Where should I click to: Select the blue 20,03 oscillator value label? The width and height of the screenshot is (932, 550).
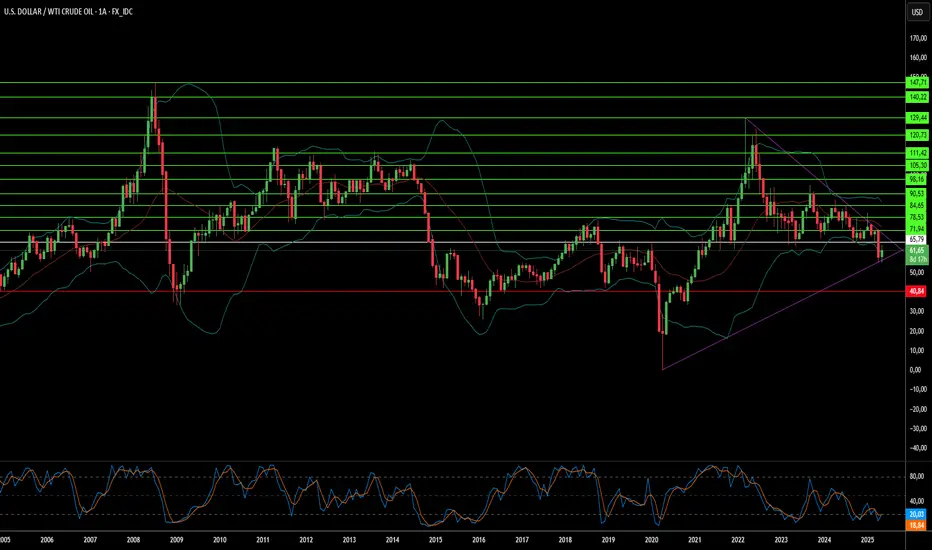click(917, 512)
